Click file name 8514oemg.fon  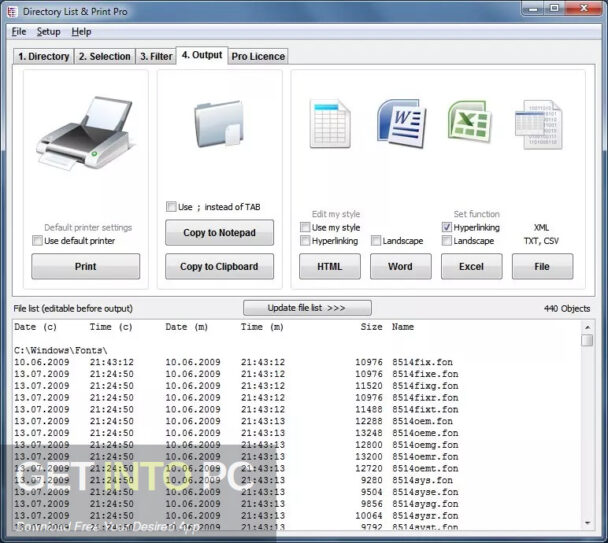tap(425, 445)
